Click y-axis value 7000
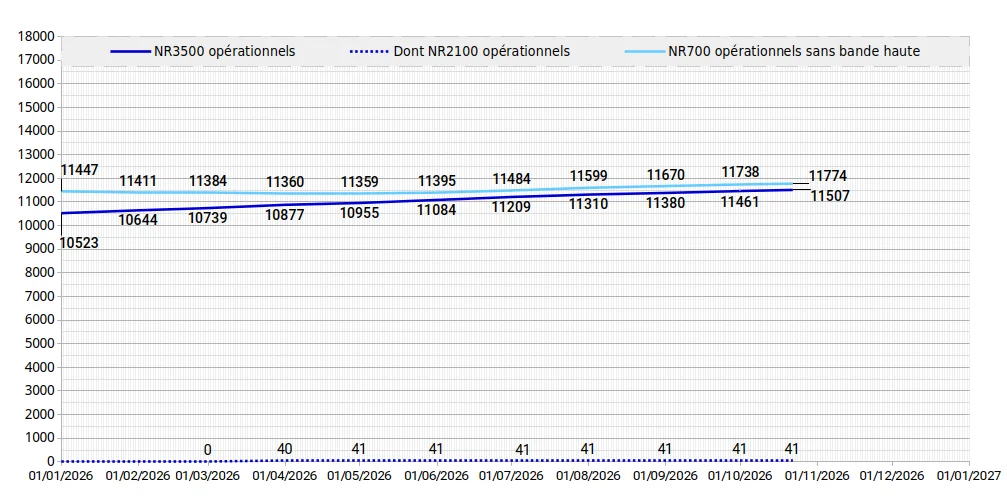This screenshot has width=1007, height=496. [42, 296]
